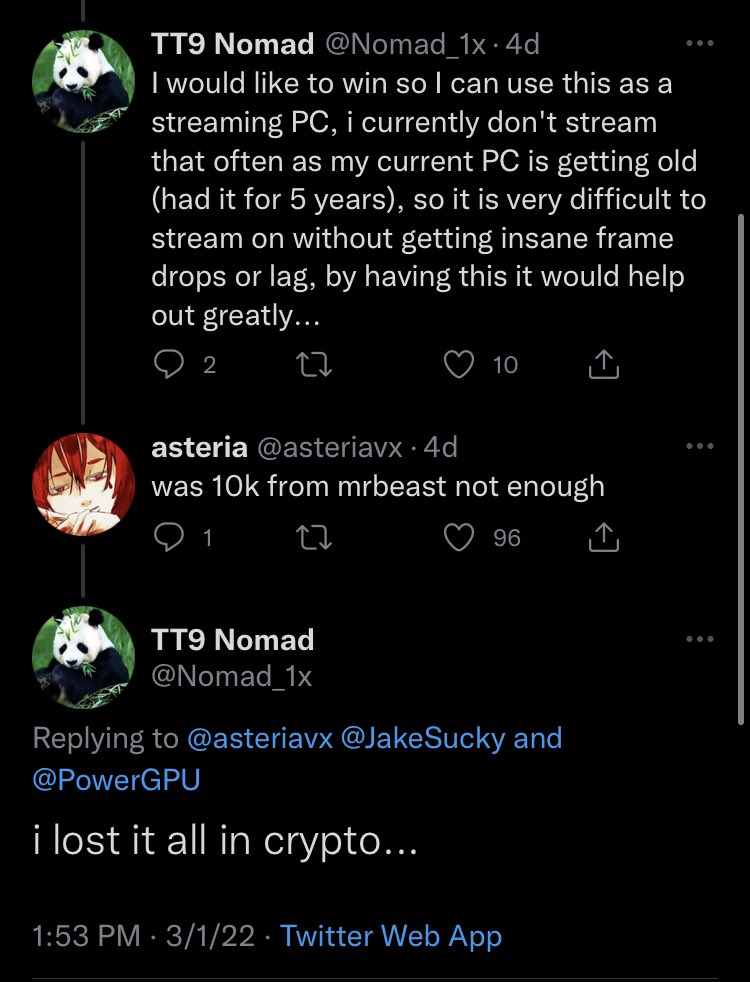Image resolution: width=750 pixels, height=982 pixels.
Task: Like TT9 Nomad's streaming PC tweet
Action: (459, 366)
